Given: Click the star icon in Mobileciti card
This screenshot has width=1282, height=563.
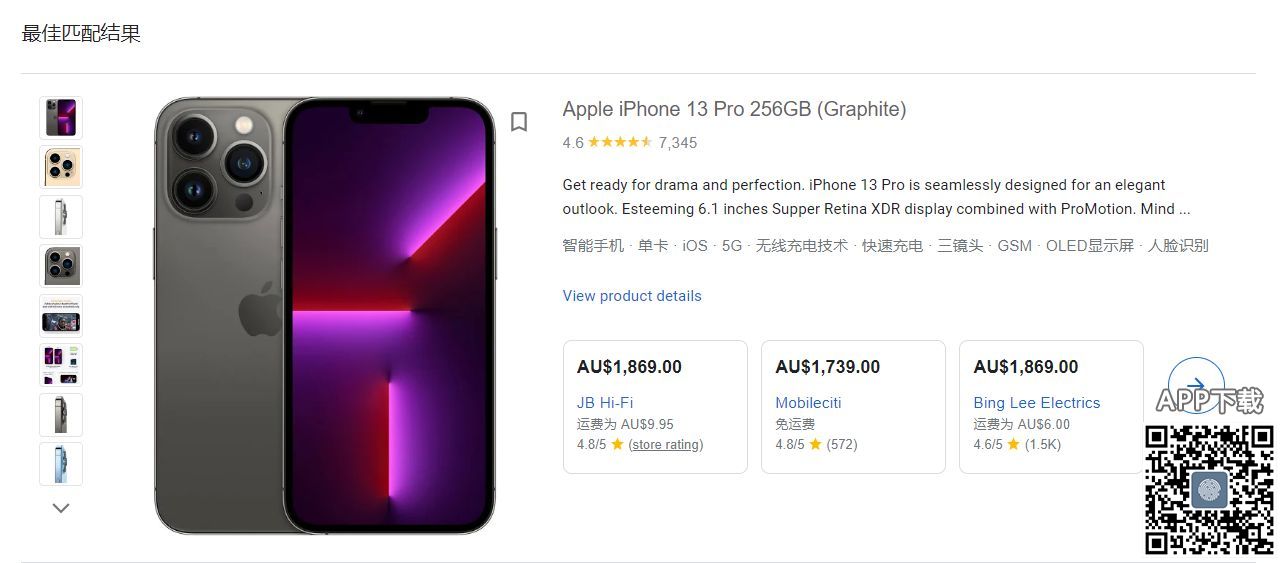Looking at the screenshot, I should (x=815, y=444).
